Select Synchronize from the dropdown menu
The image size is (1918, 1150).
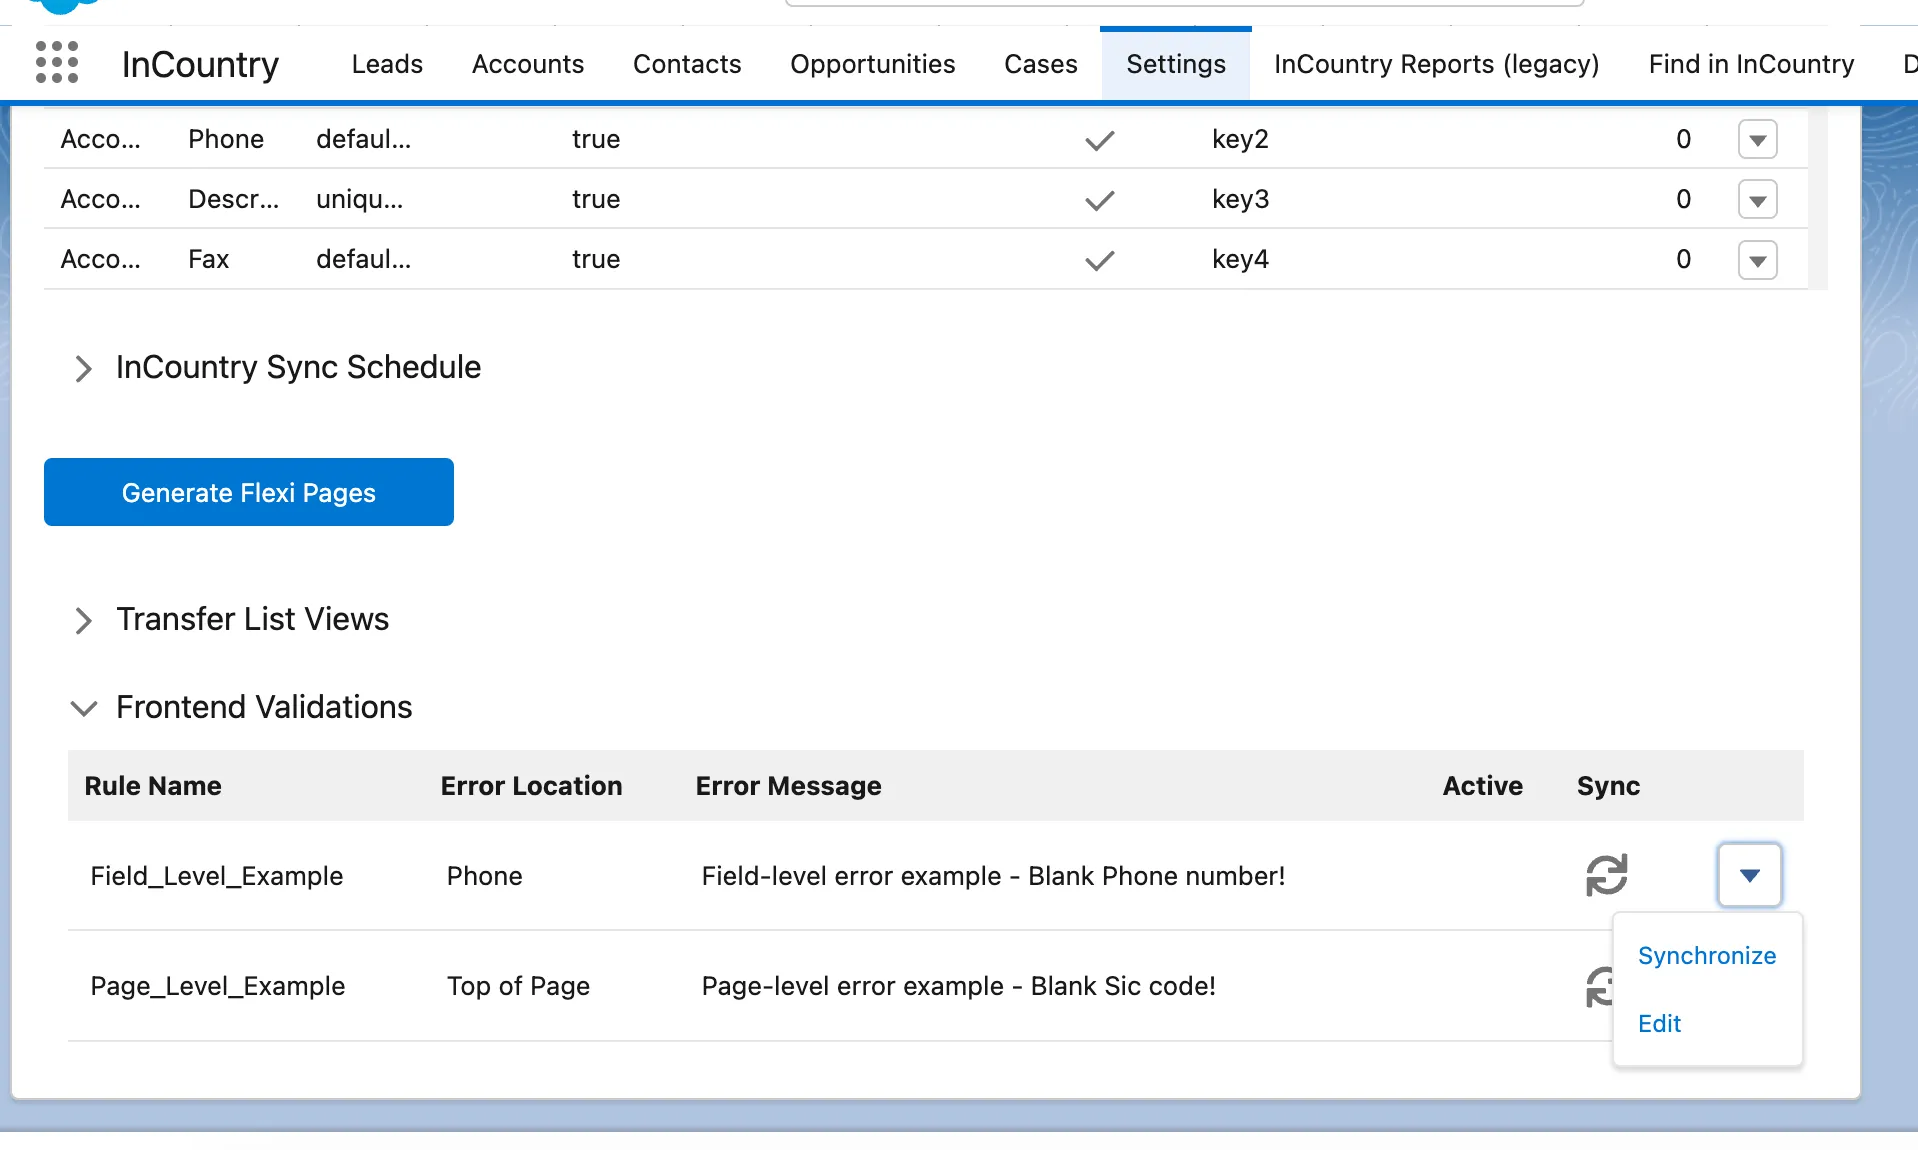1706,956
